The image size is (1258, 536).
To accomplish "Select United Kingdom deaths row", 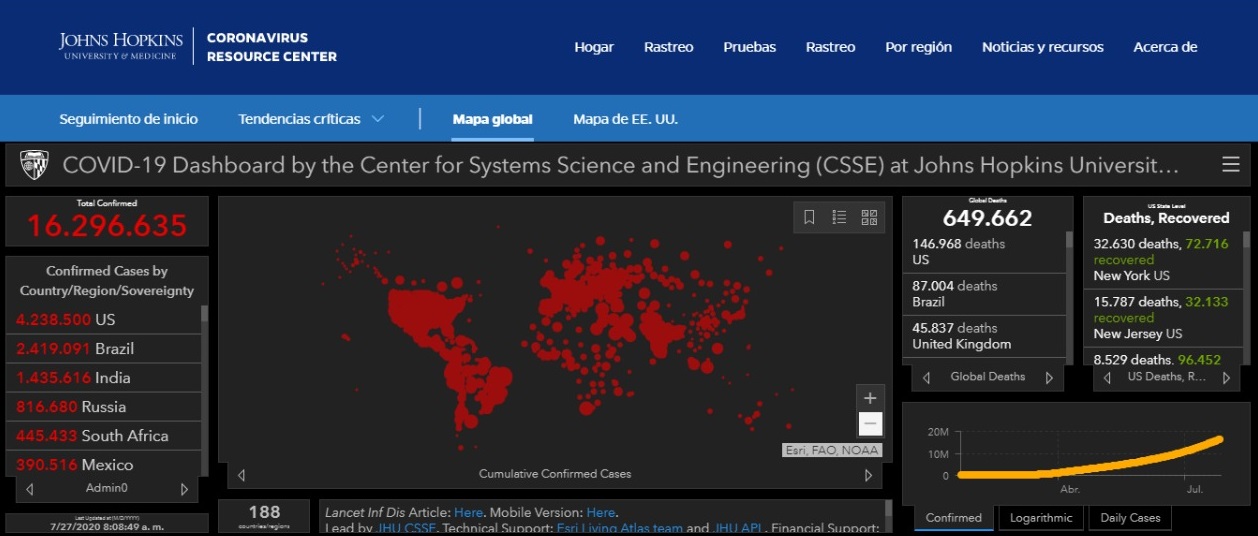I will point(985,336).
